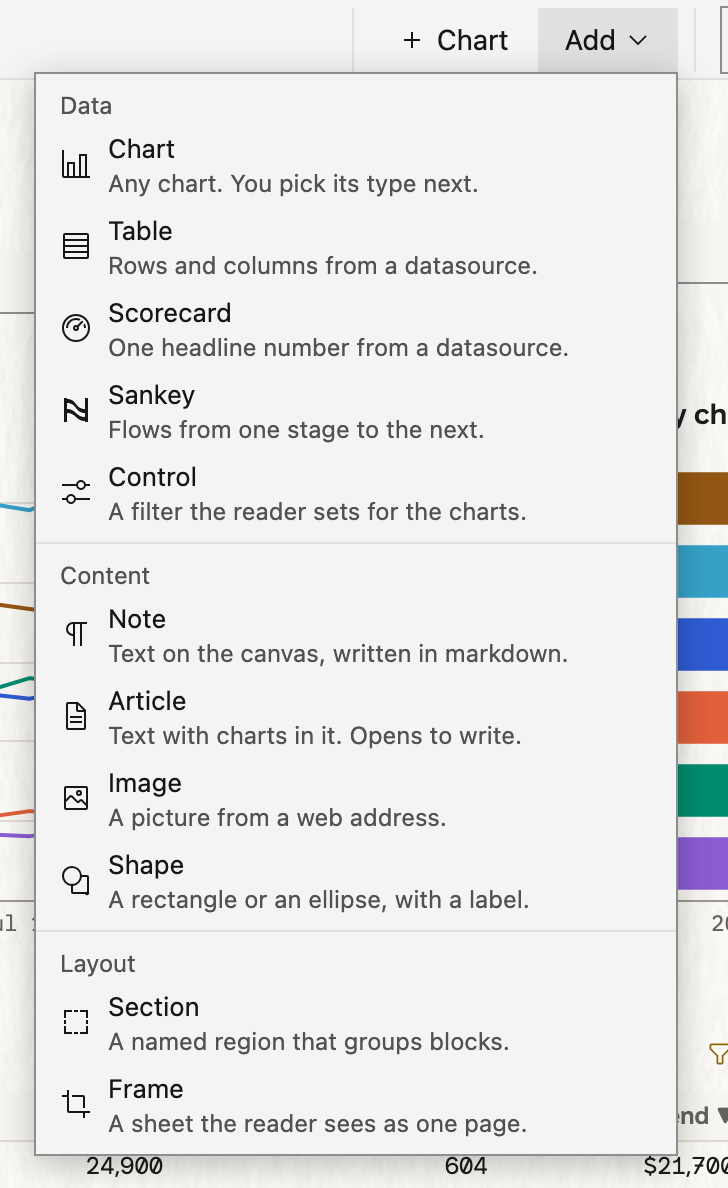Click the light blue legend color bar
Viewport: 728px width, 1188px height.
(x=702, y=571)
